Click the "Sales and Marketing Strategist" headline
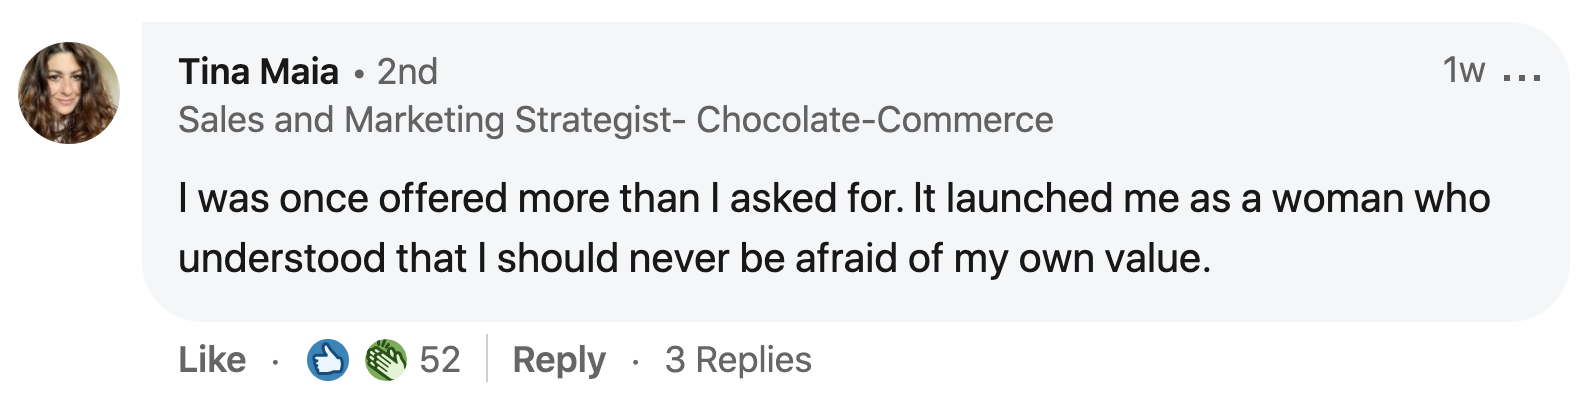The image size is (1592, 400). coord(425,120)
